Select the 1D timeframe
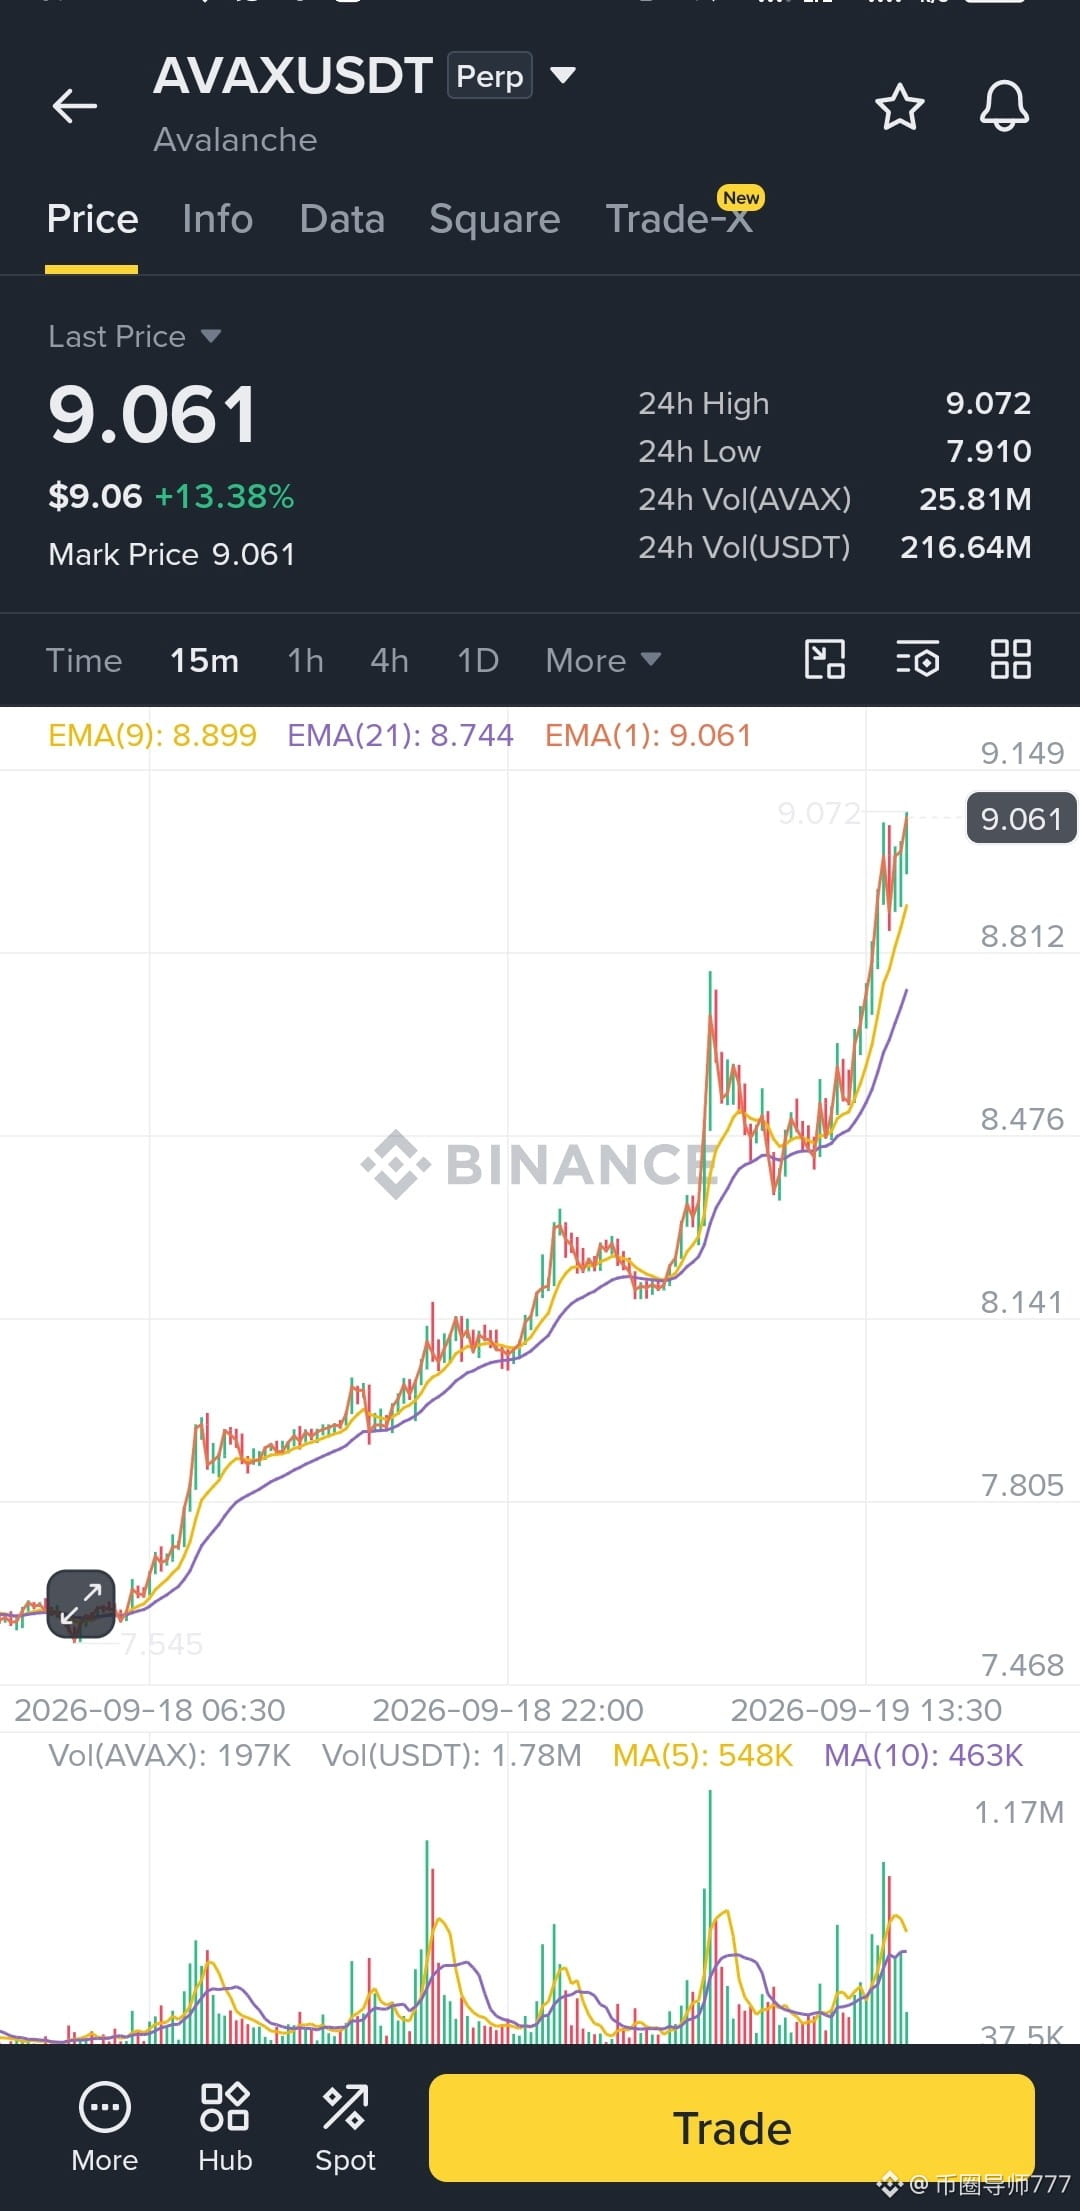The height and width of the screenshot is (2211, 1080). pyautogui.click(x=478, y=660)
